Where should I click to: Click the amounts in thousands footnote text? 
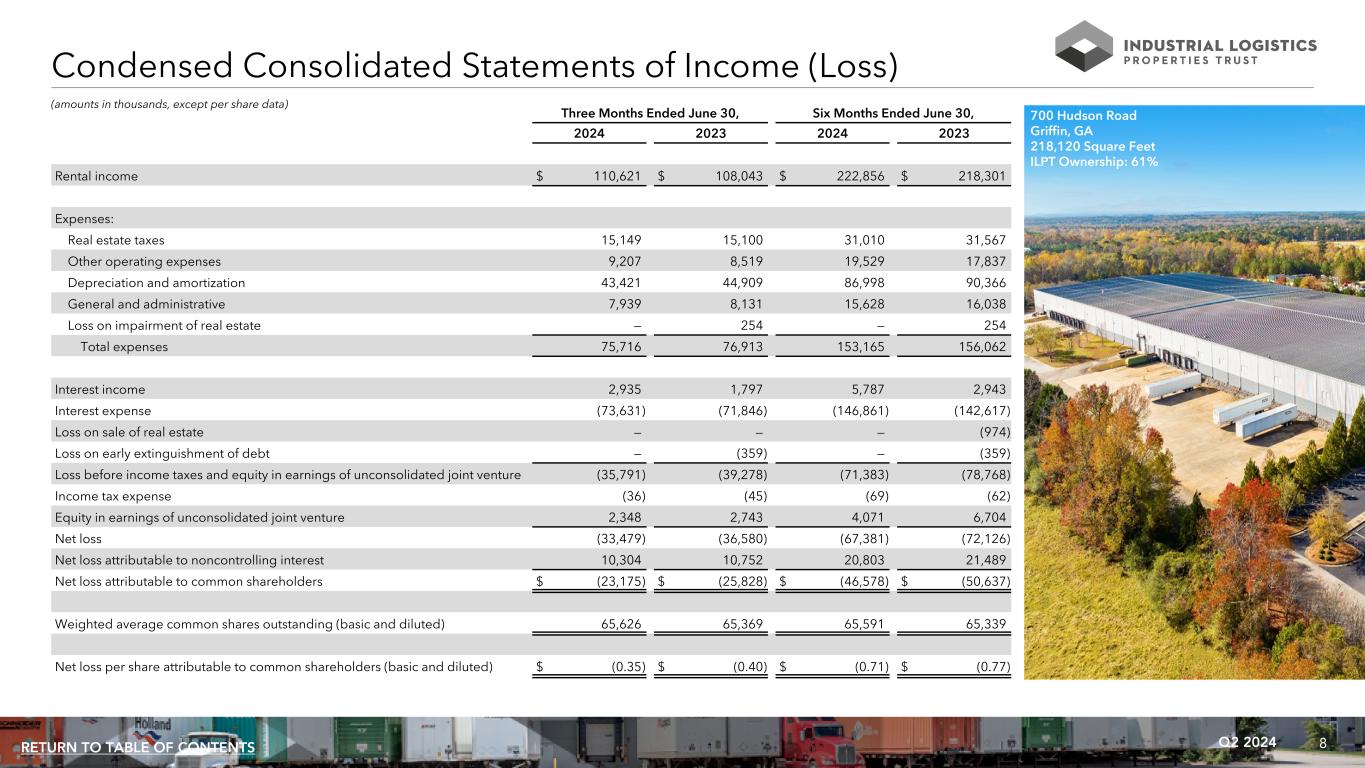[x=169, y=105]
